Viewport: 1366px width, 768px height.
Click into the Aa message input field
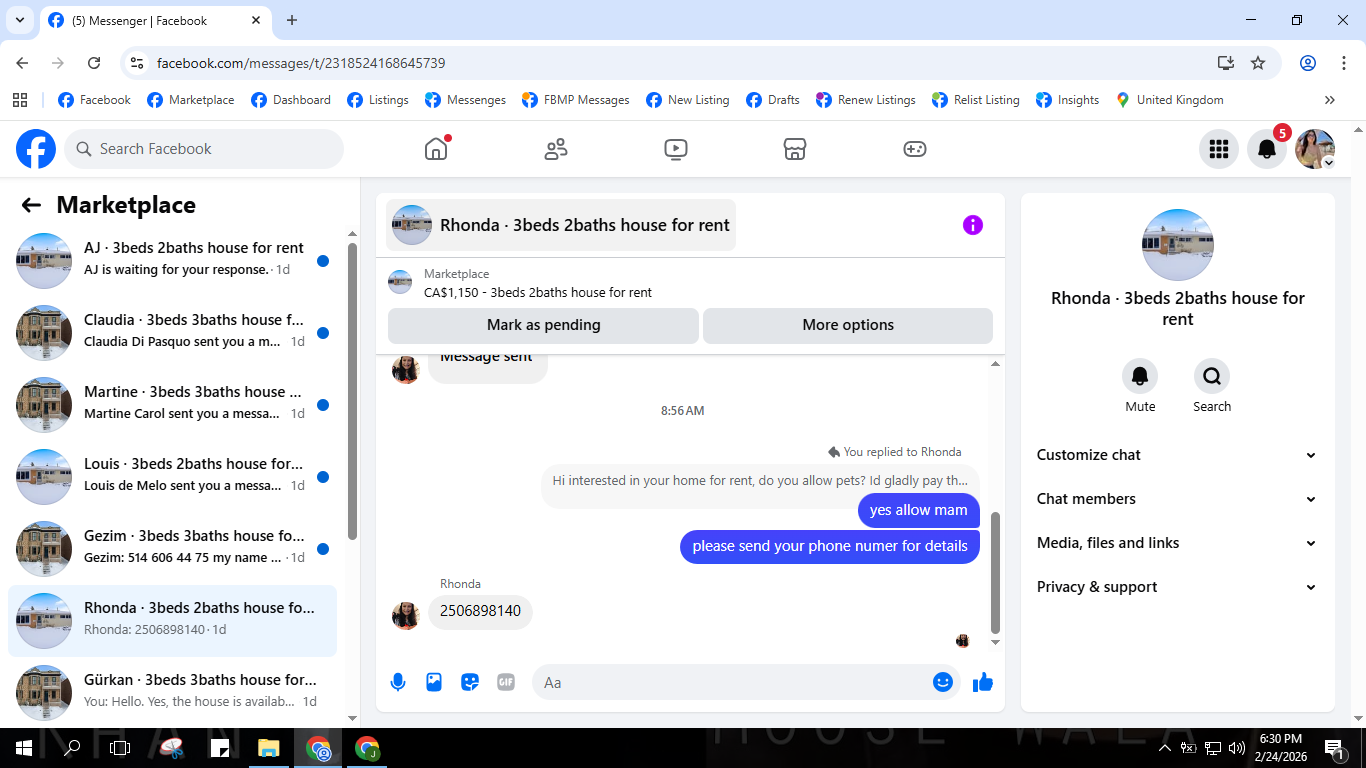(x=730, y=682)
